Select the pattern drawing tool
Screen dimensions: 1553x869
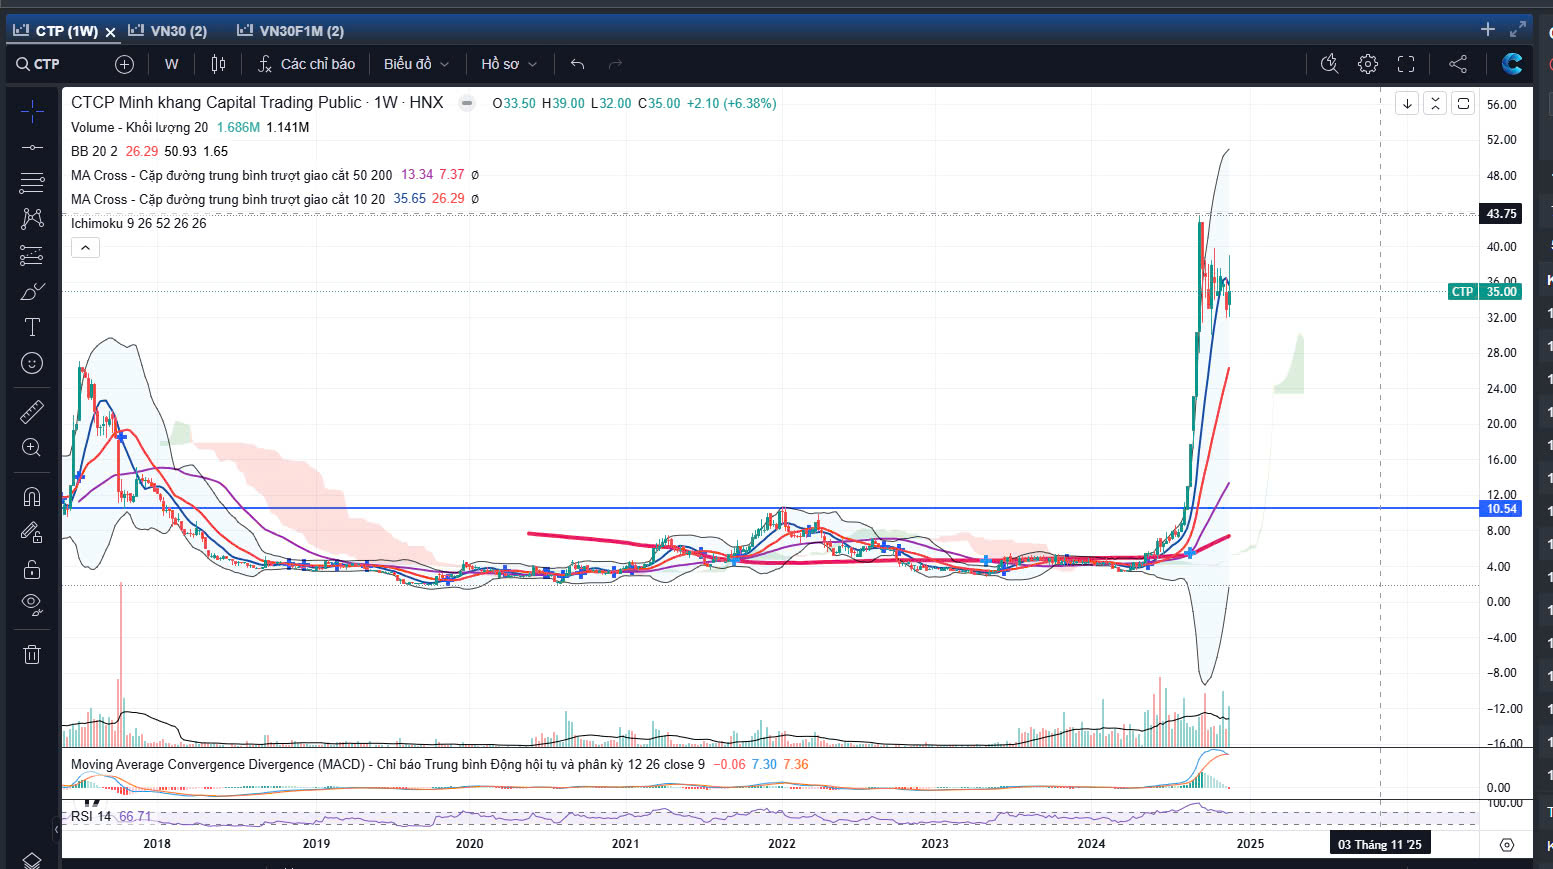pyautogui.click(x=32, y=219)
